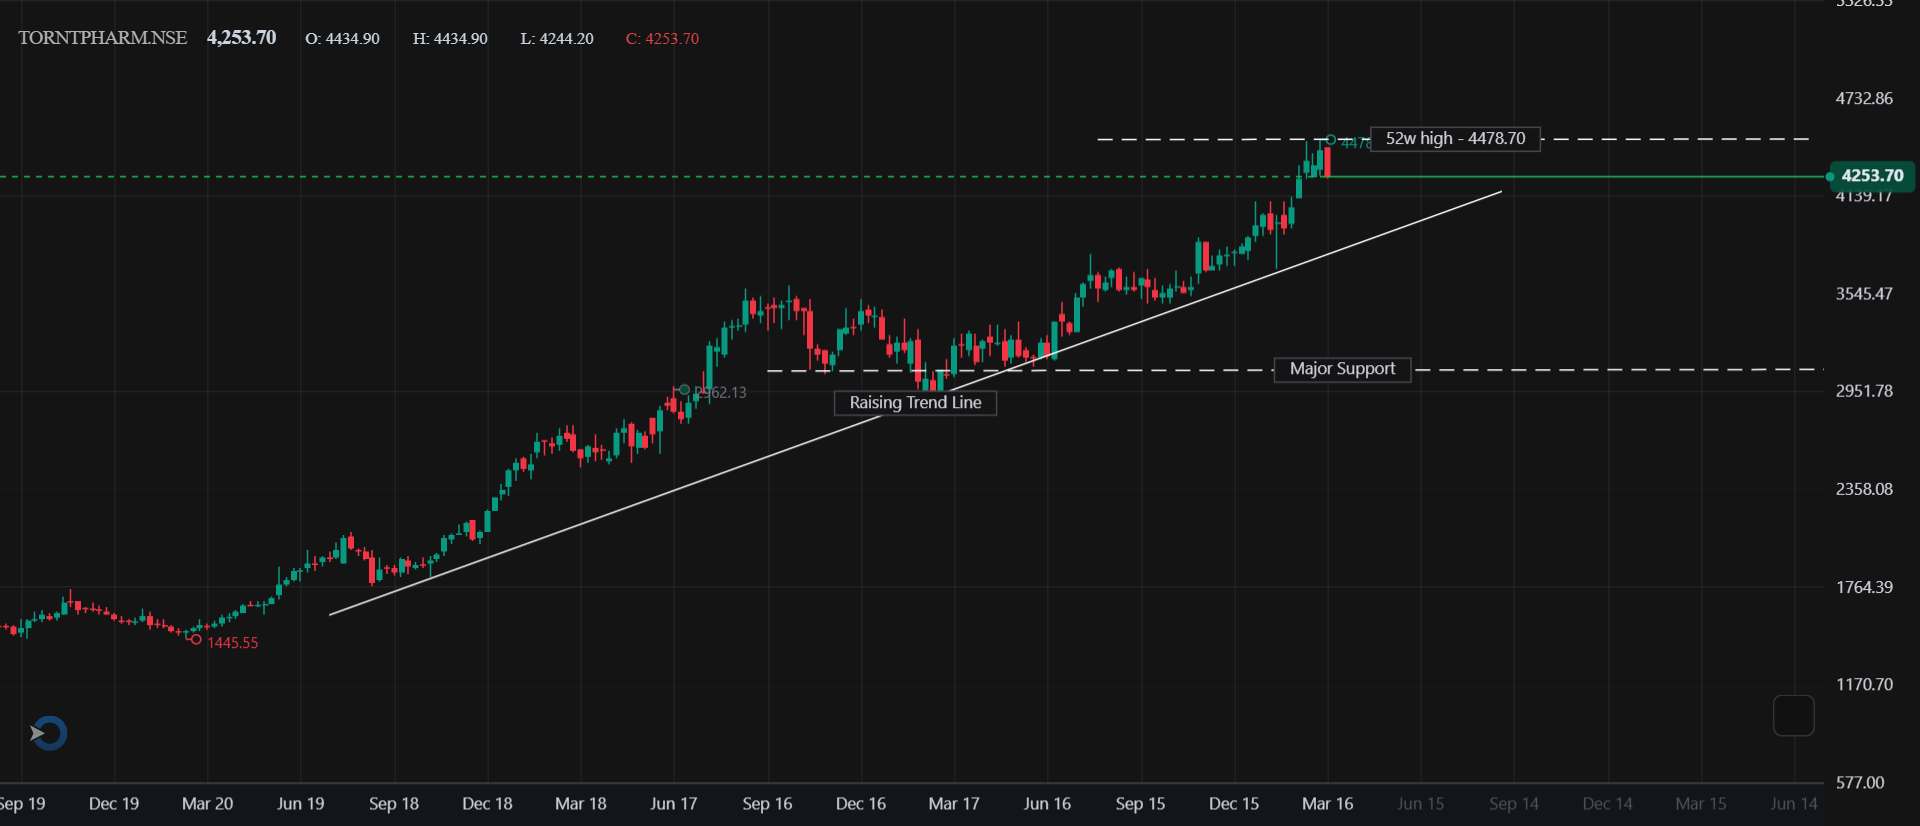Click the low value L: 4244.20
This screenshot has width=1920, height=826.
click(x=557, y=39)
